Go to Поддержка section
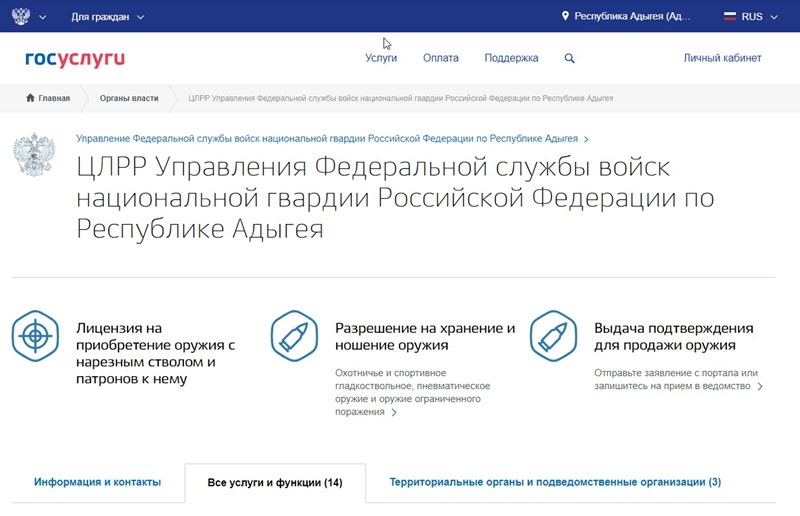This screenshot has width=800, height=516. (511, 58)
